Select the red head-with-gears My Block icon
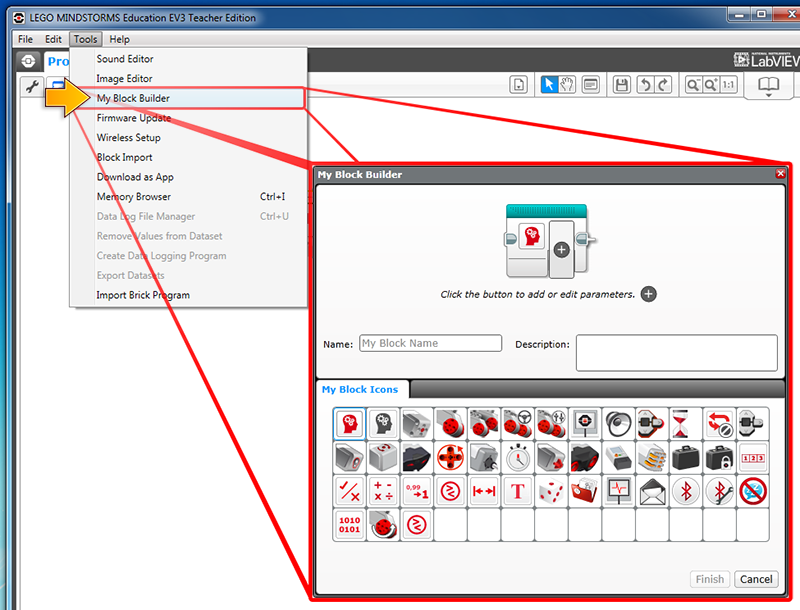The width and height of the screenshot is (800, 610). click(x=349, y=424)
